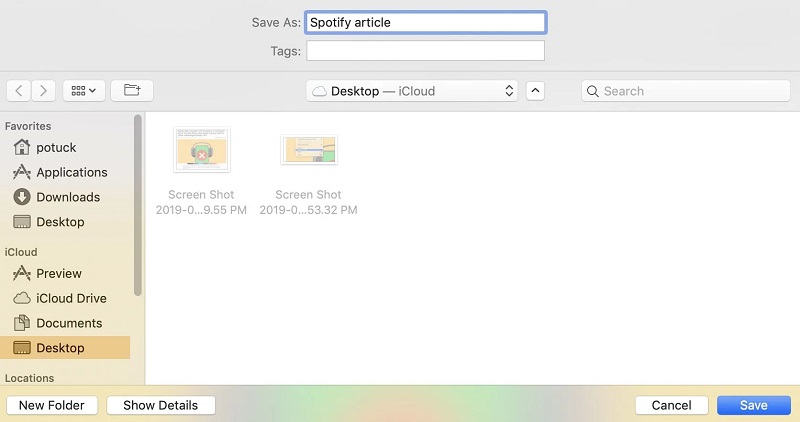Viewport: 800px width, 422px height.
Task: Open the Desktop — iCloud location popup
Action: click(x=412, y=91)
